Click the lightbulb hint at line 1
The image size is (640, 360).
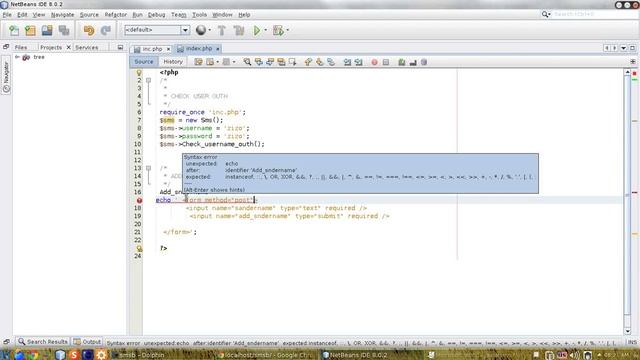[139, 73]
